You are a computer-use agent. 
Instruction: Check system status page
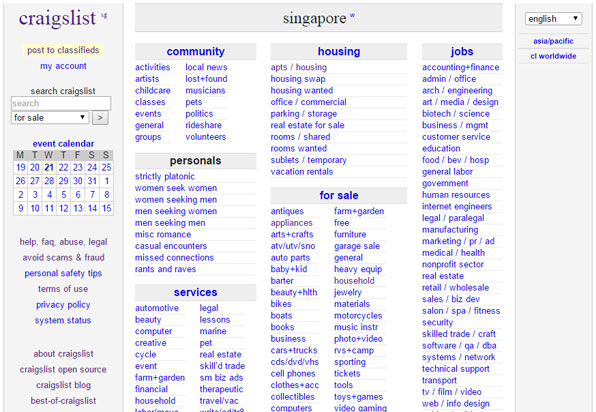pyautogui.click(x=63, y=320)
